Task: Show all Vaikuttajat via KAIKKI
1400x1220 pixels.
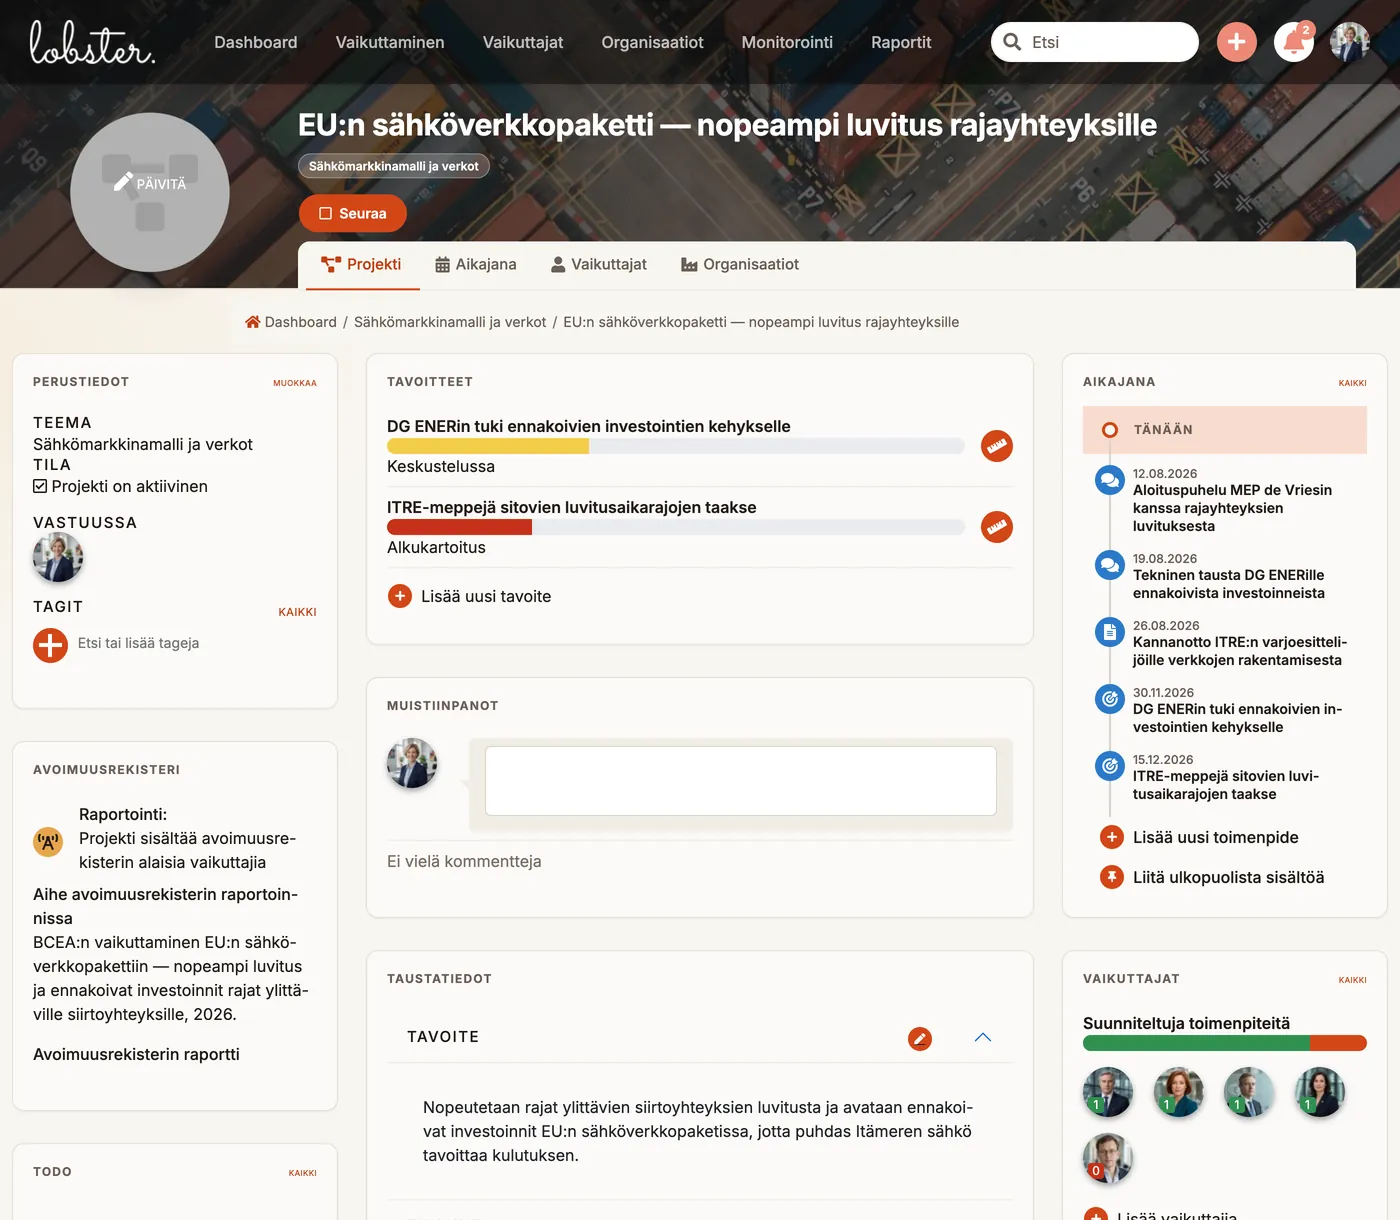Action: click(x=1352, y=980)
